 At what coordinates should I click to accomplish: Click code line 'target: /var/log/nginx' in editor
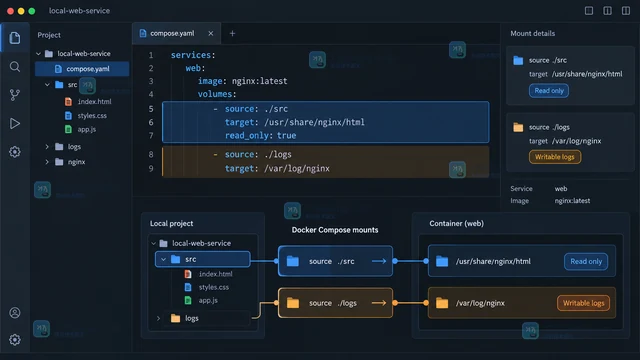[277, 169]
